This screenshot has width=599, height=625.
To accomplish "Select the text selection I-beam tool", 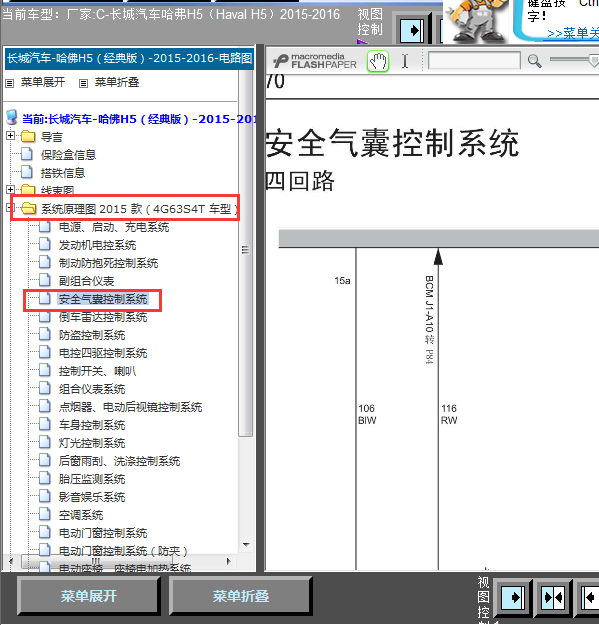I will pos(405,61).
